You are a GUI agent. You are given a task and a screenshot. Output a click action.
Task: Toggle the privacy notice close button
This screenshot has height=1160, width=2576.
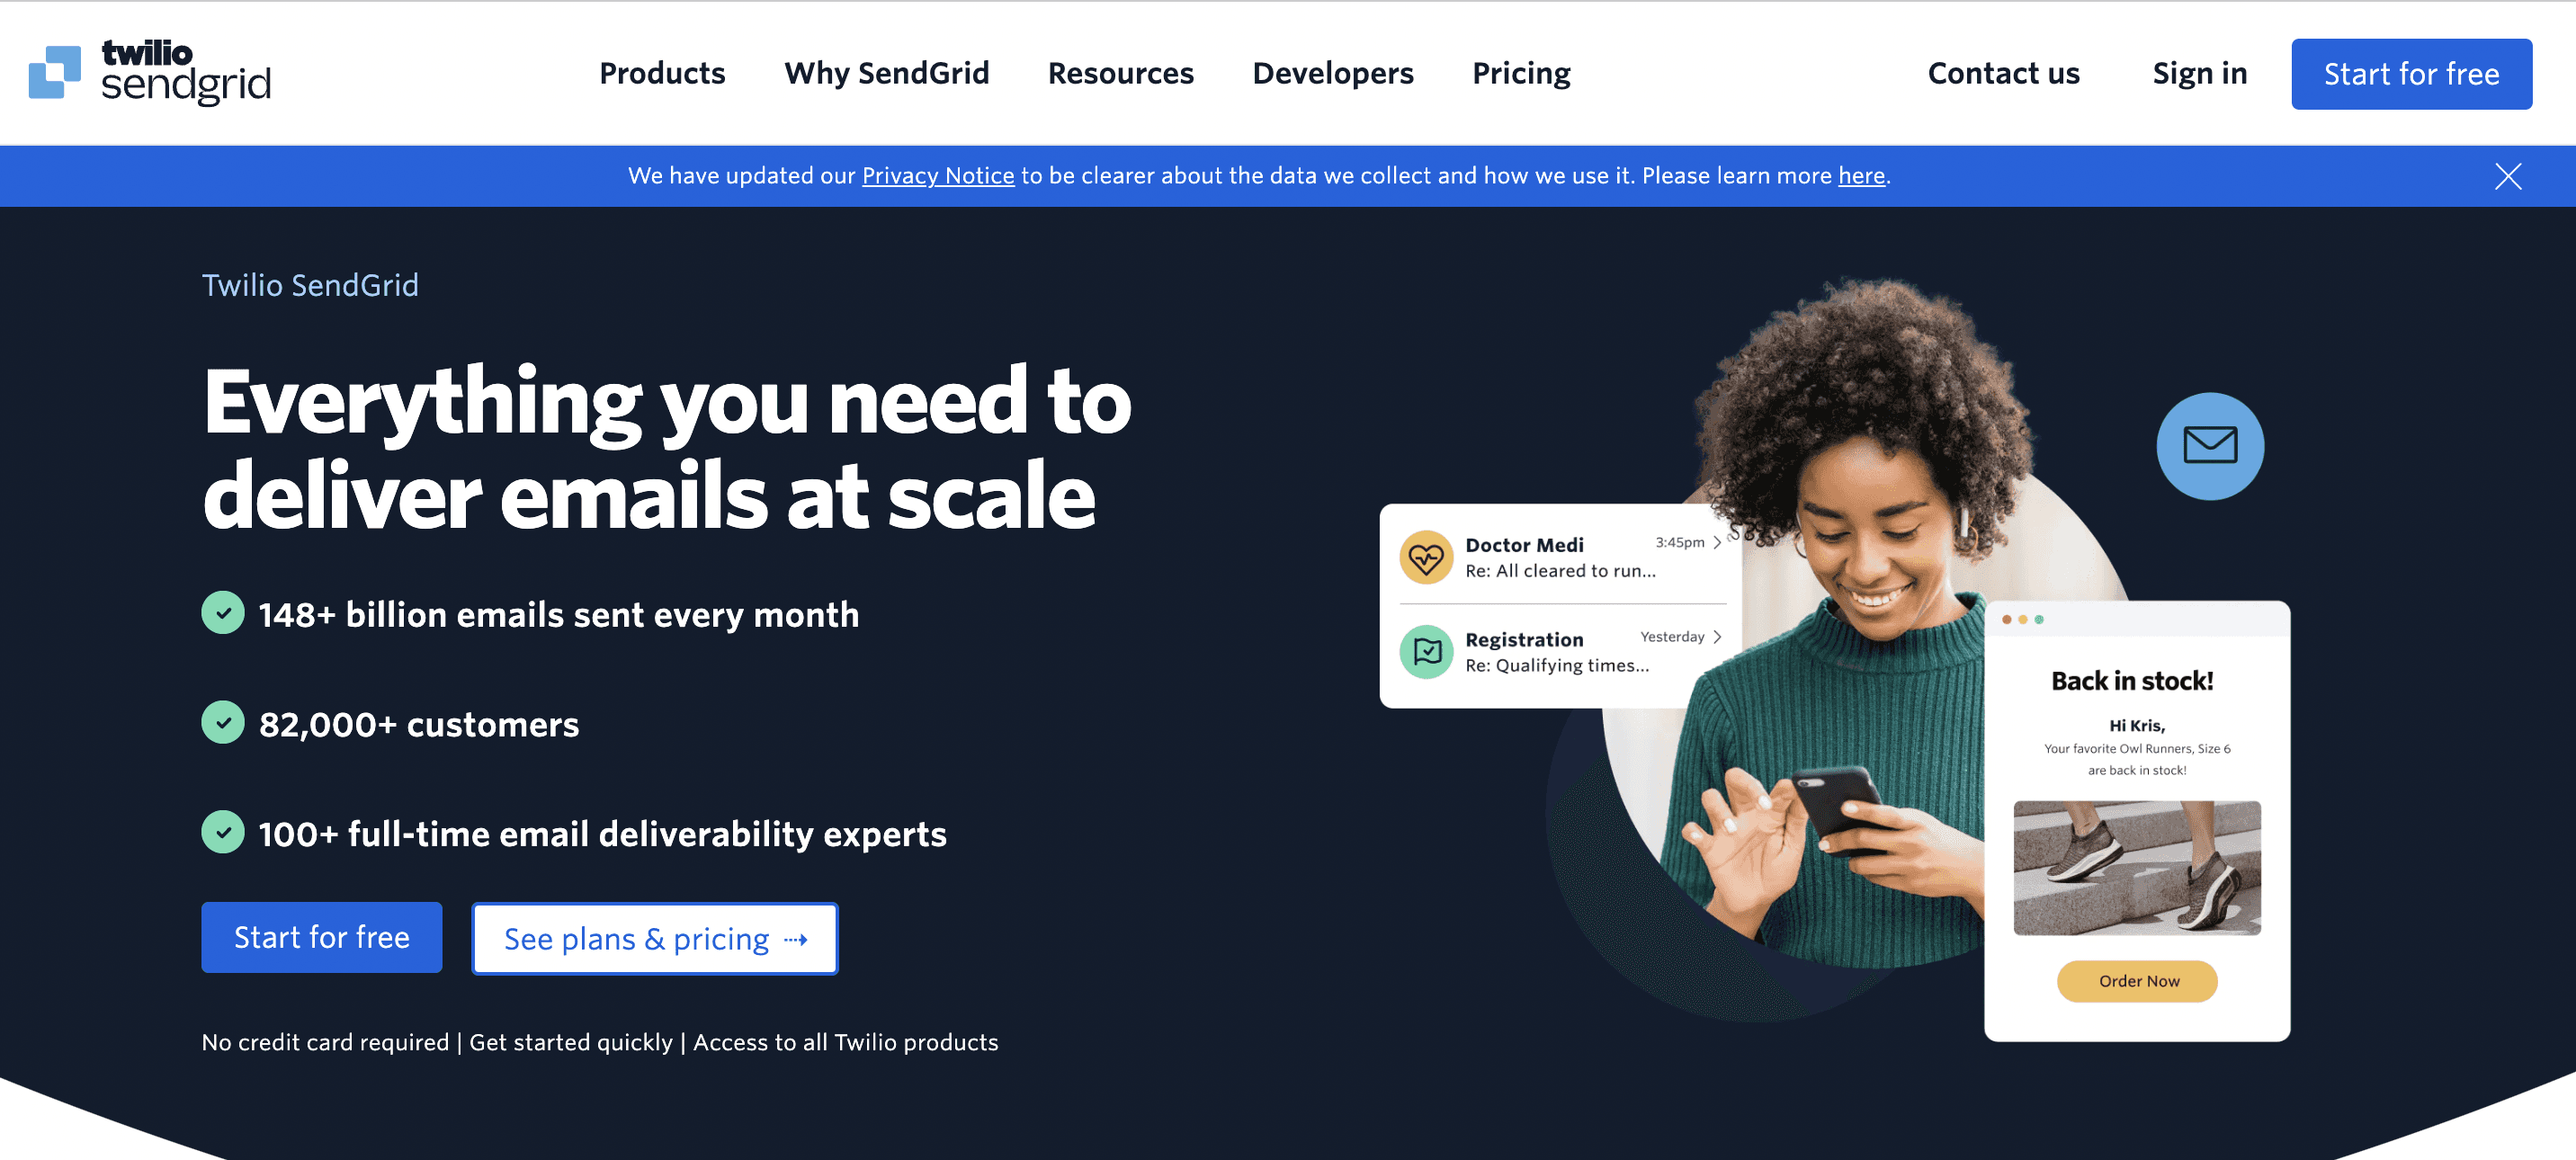point(2509,176)
